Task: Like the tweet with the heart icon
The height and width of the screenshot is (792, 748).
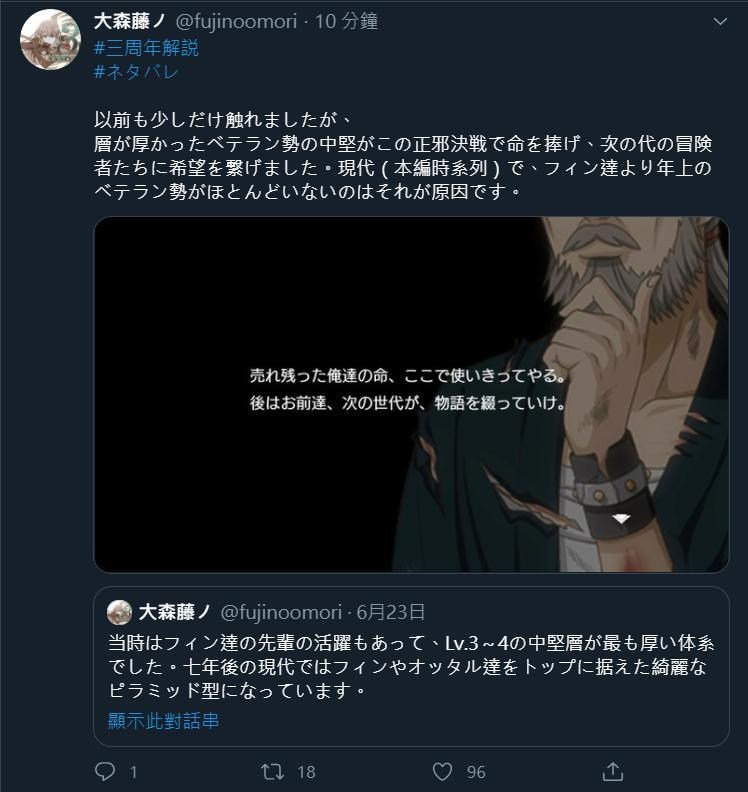Action: coord(442,772)
